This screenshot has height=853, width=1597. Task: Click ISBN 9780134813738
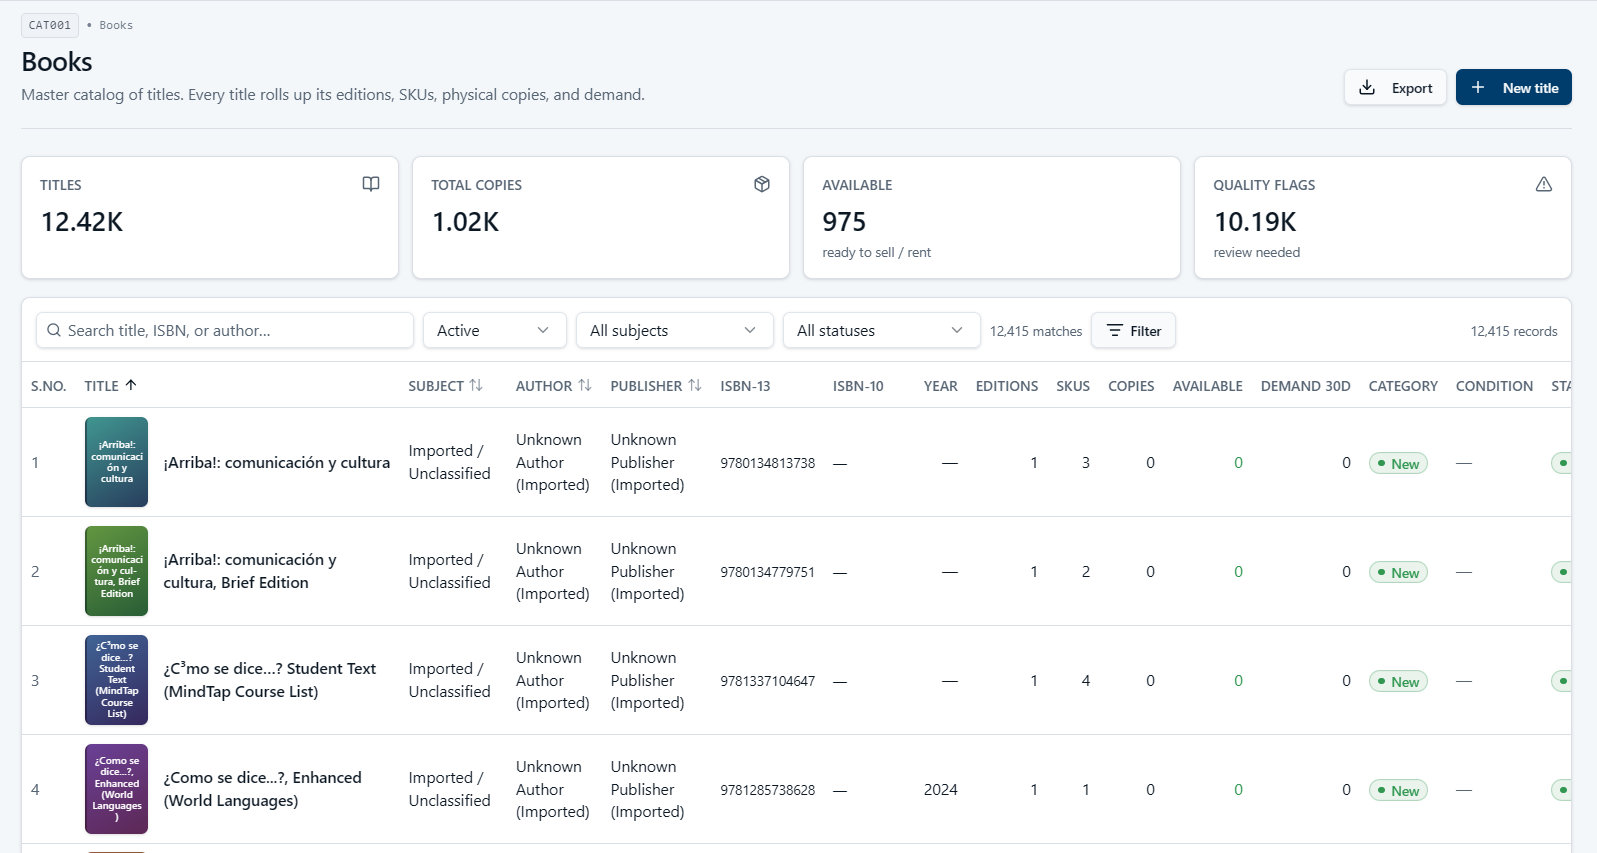(x=768, y=463)
